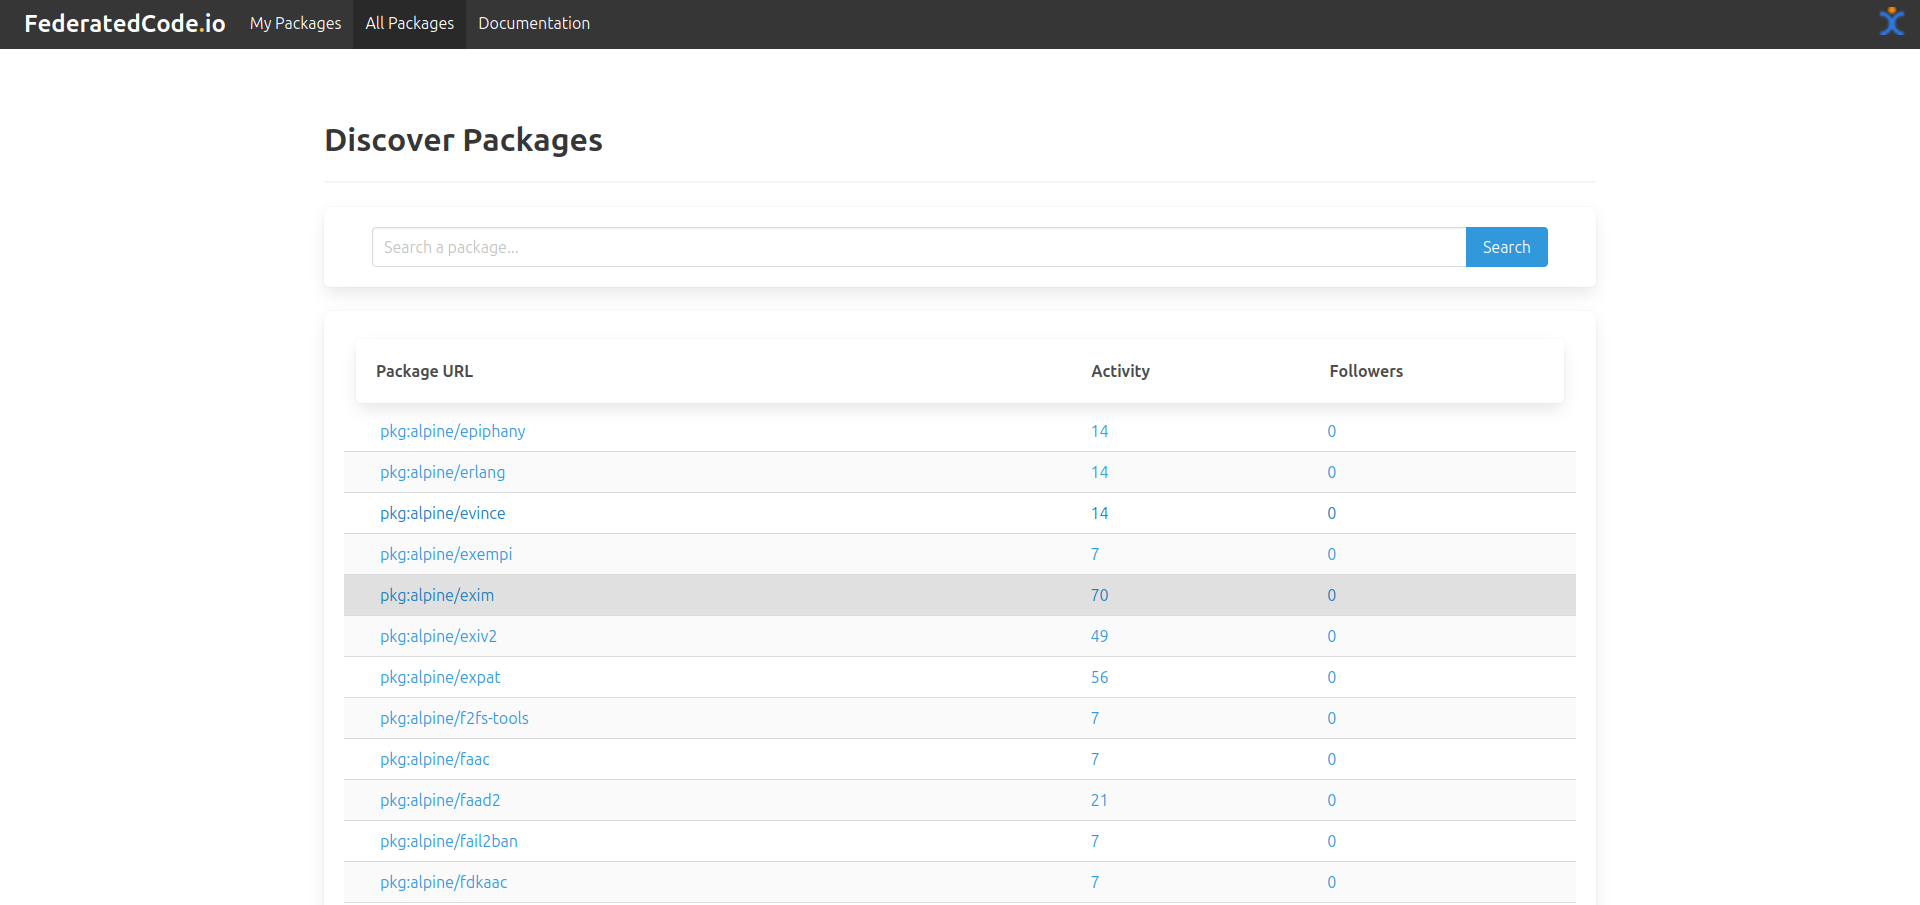The image size is (1920, 905).
Task: Click activity count 14 for erlang
Action: point(1099,472)
